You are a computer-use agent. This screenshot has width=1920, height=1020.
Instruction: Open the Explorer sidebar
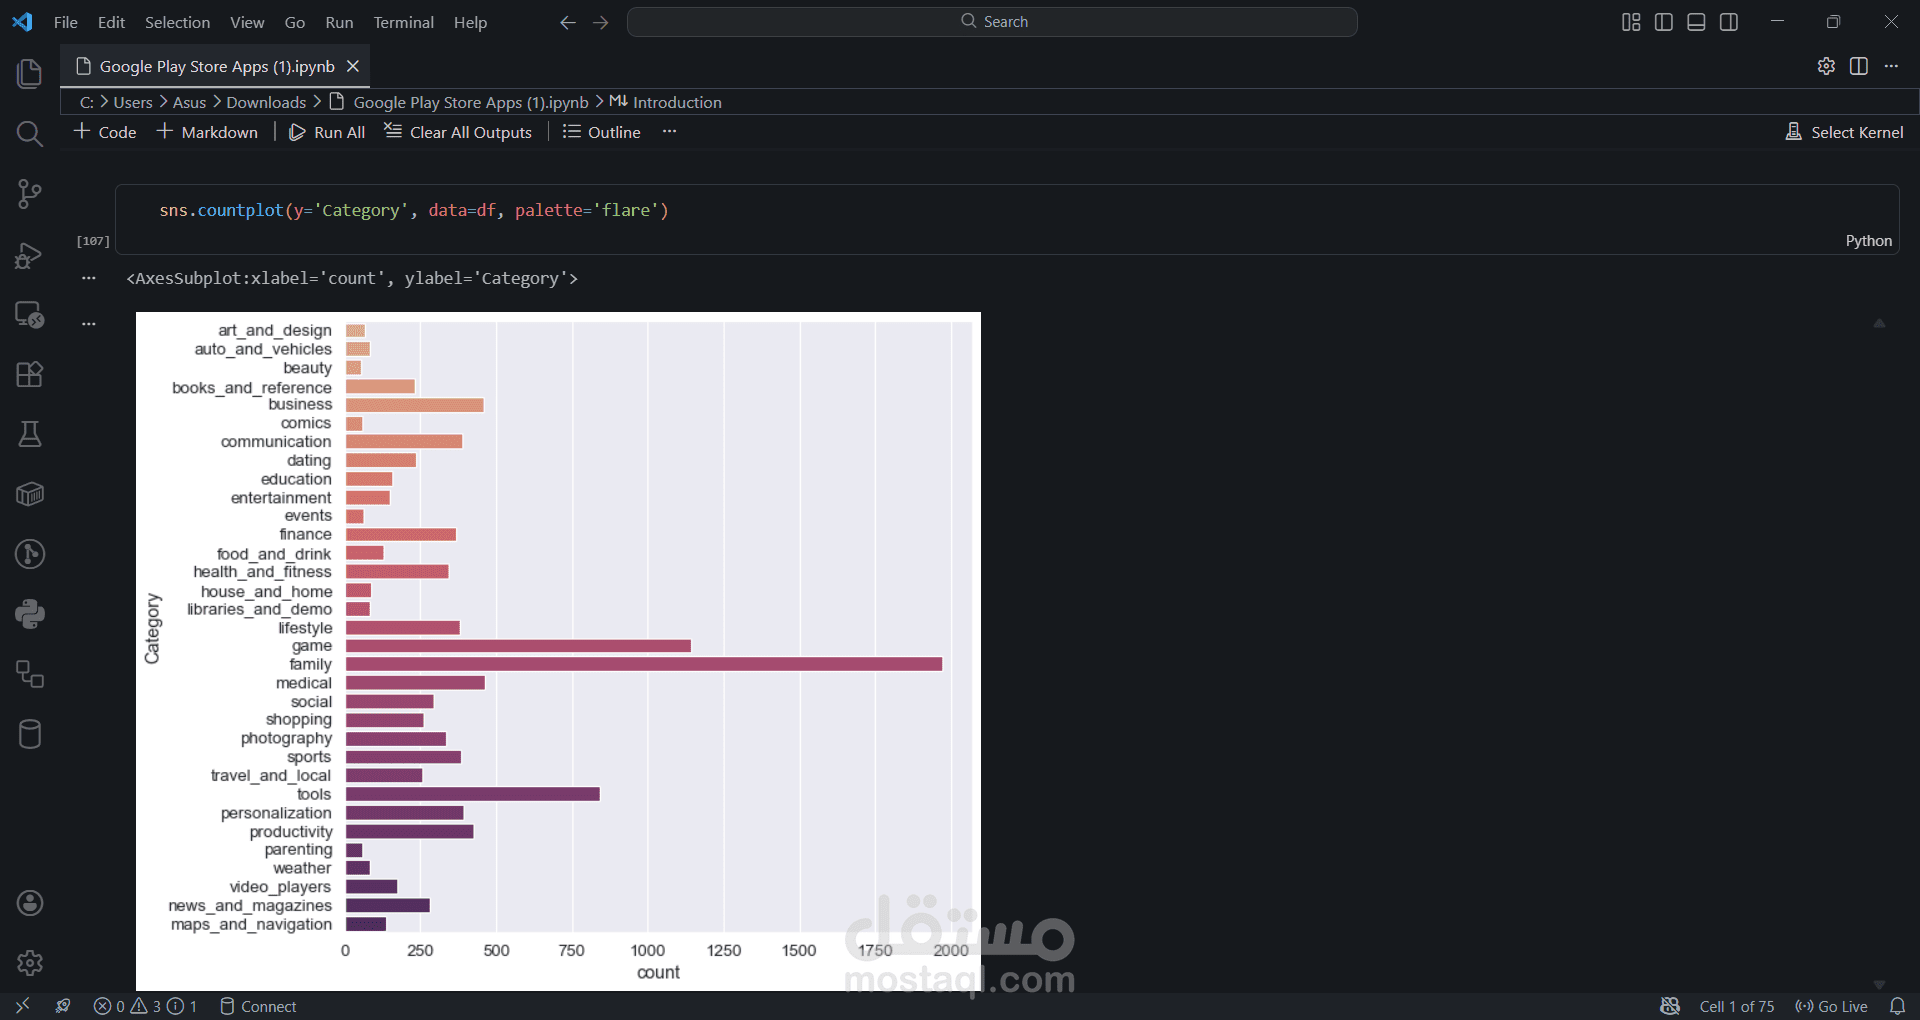(29, 73)
